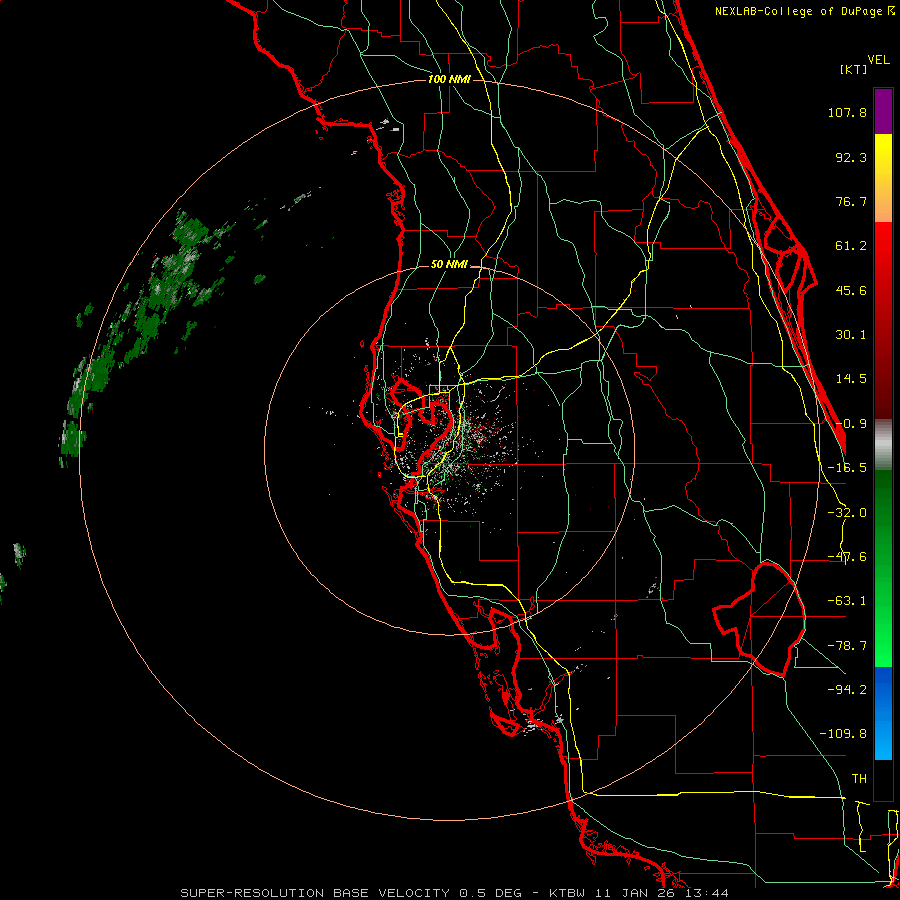Pick the blue segment of velocity scale
The height and width of the screenshot is (900, 900).
coord(883,713)
